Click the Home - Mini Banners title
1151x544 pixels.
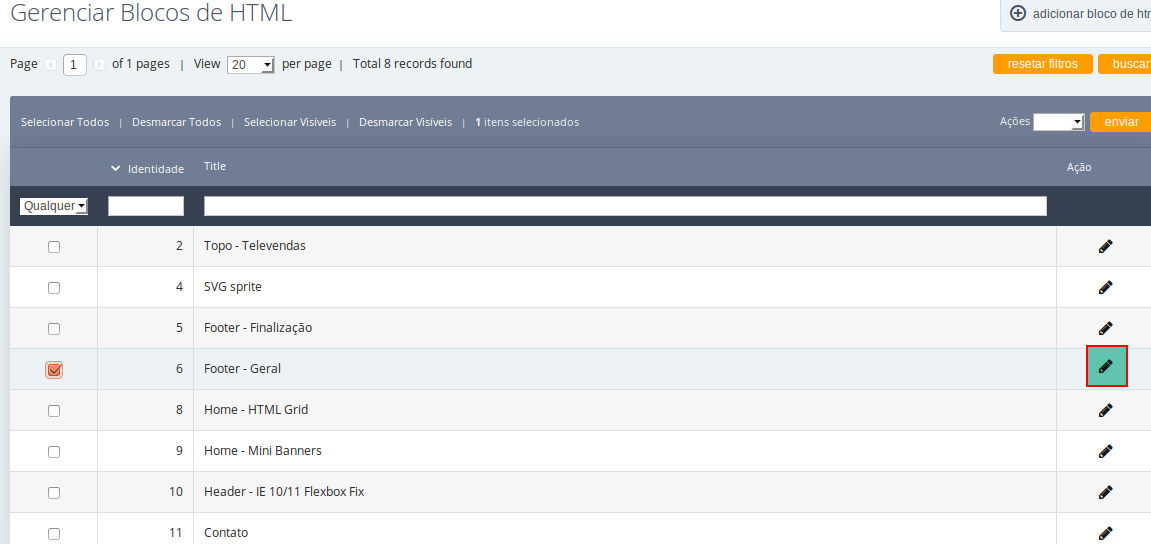click(263, 451)
